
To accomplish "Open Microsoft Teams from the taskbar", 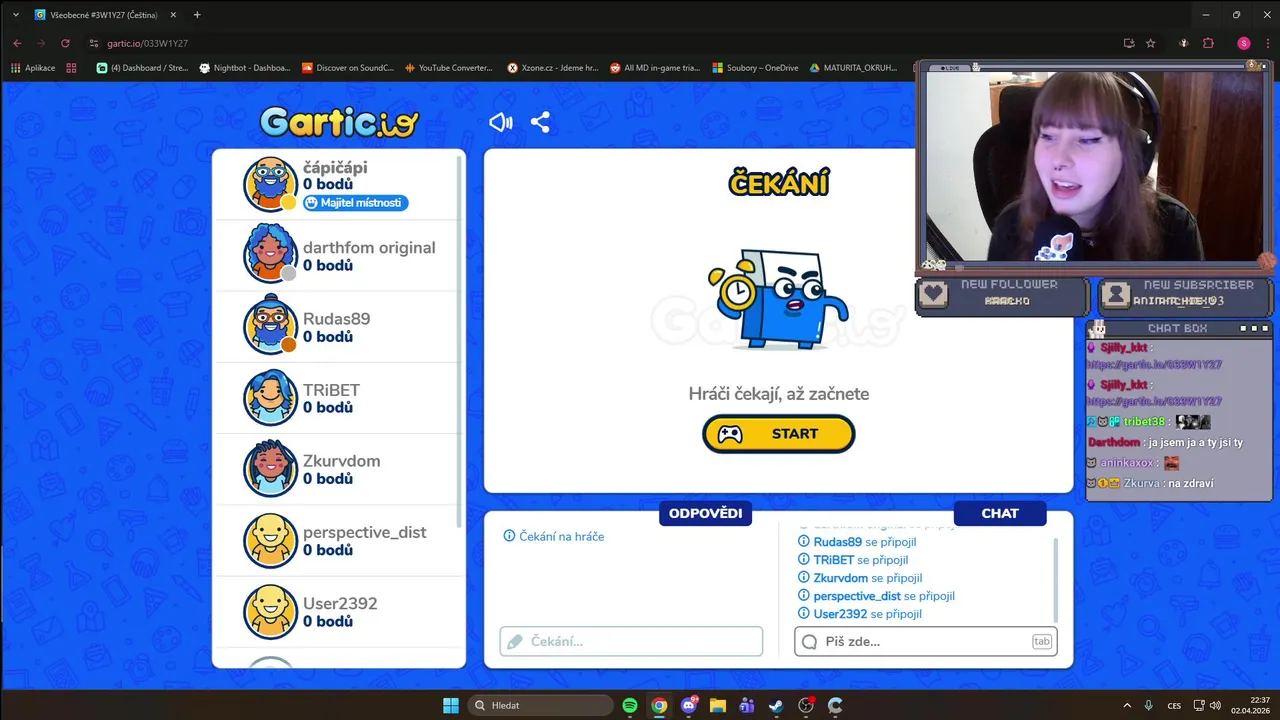I will [746, 705].
